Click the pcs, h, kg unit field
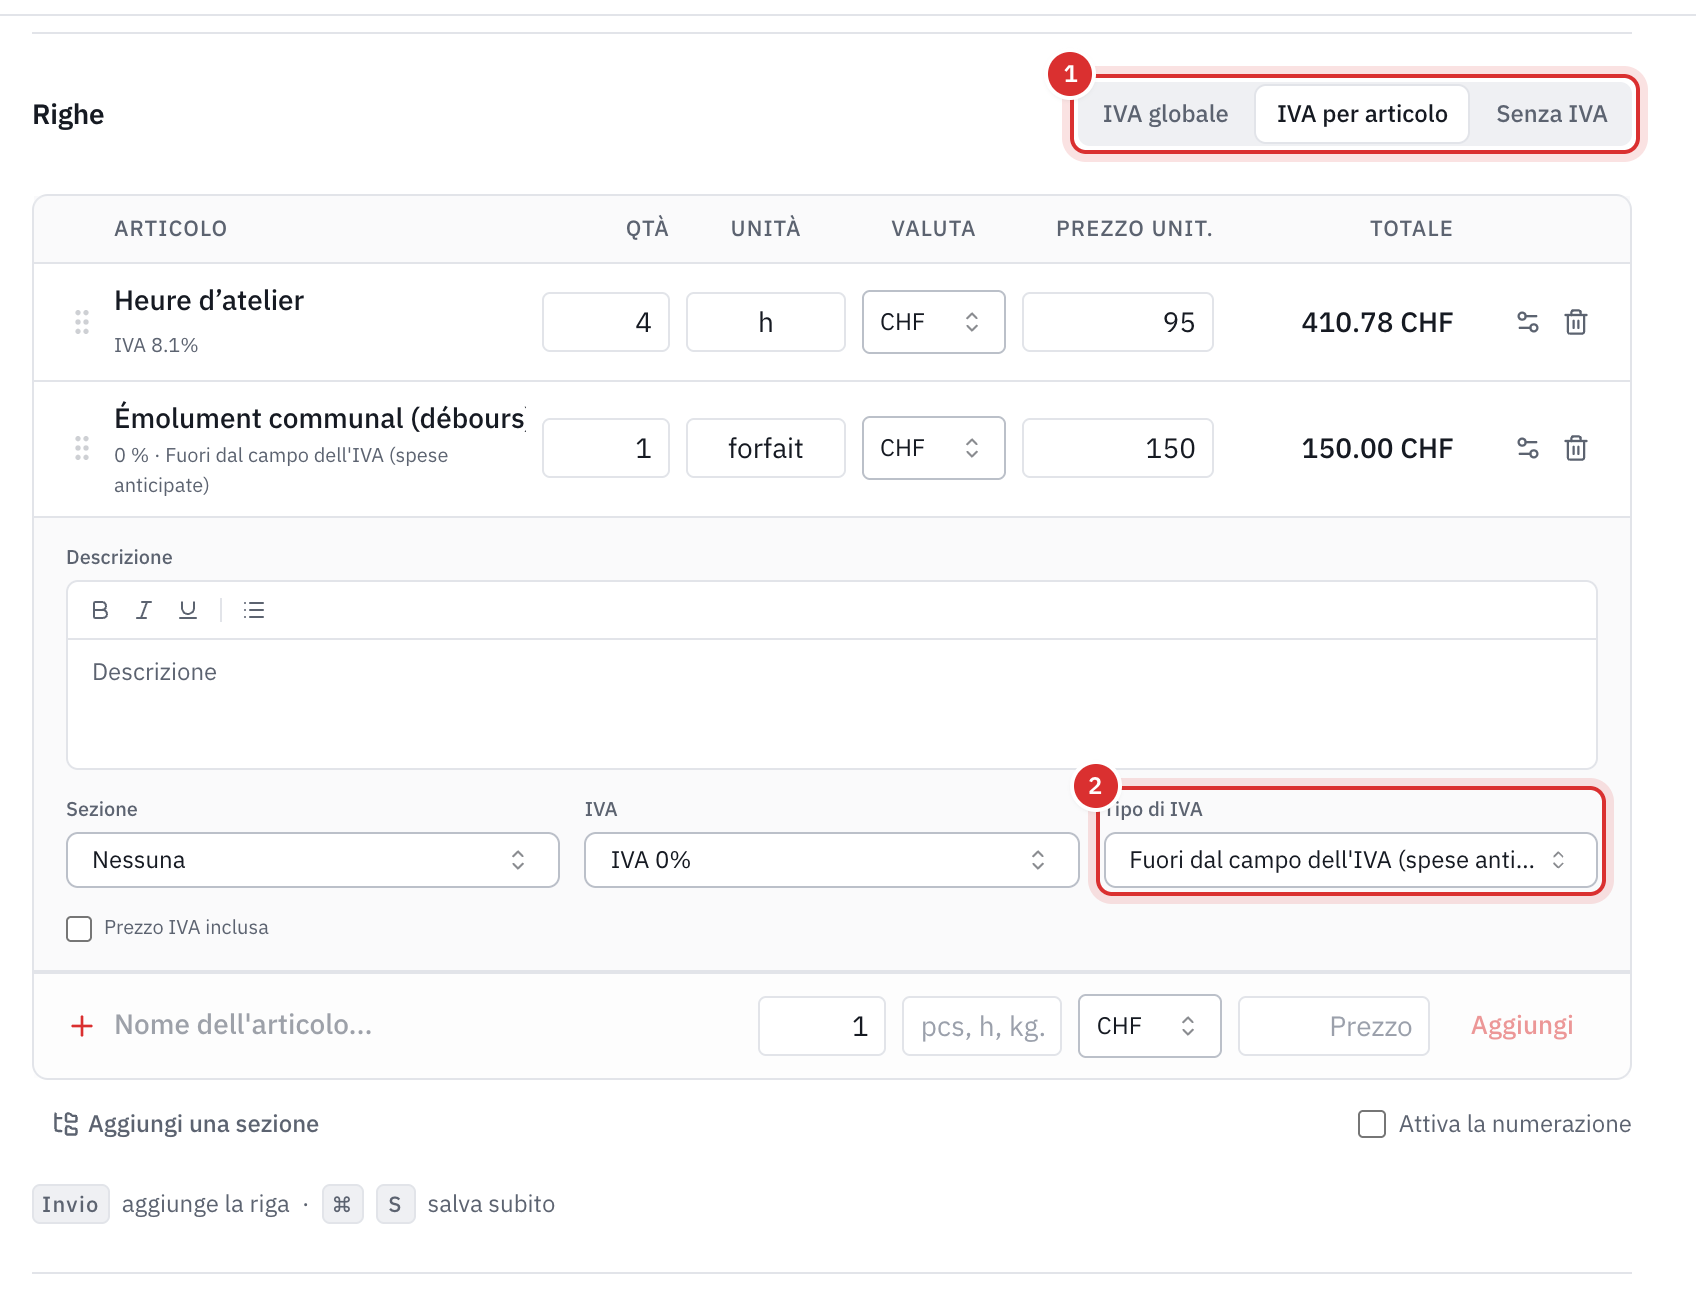The image size is (1696, 1304). tap(982, 1026)
